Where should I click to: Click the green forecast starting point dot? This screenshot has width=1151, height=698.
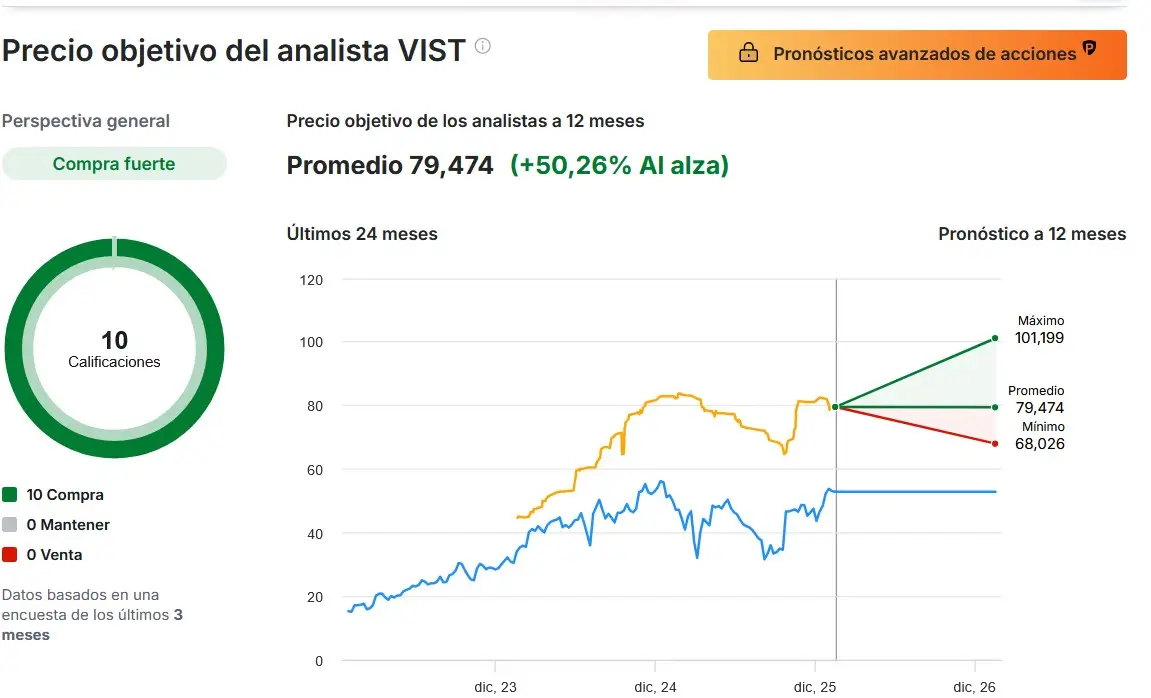(x=835, y=407)
